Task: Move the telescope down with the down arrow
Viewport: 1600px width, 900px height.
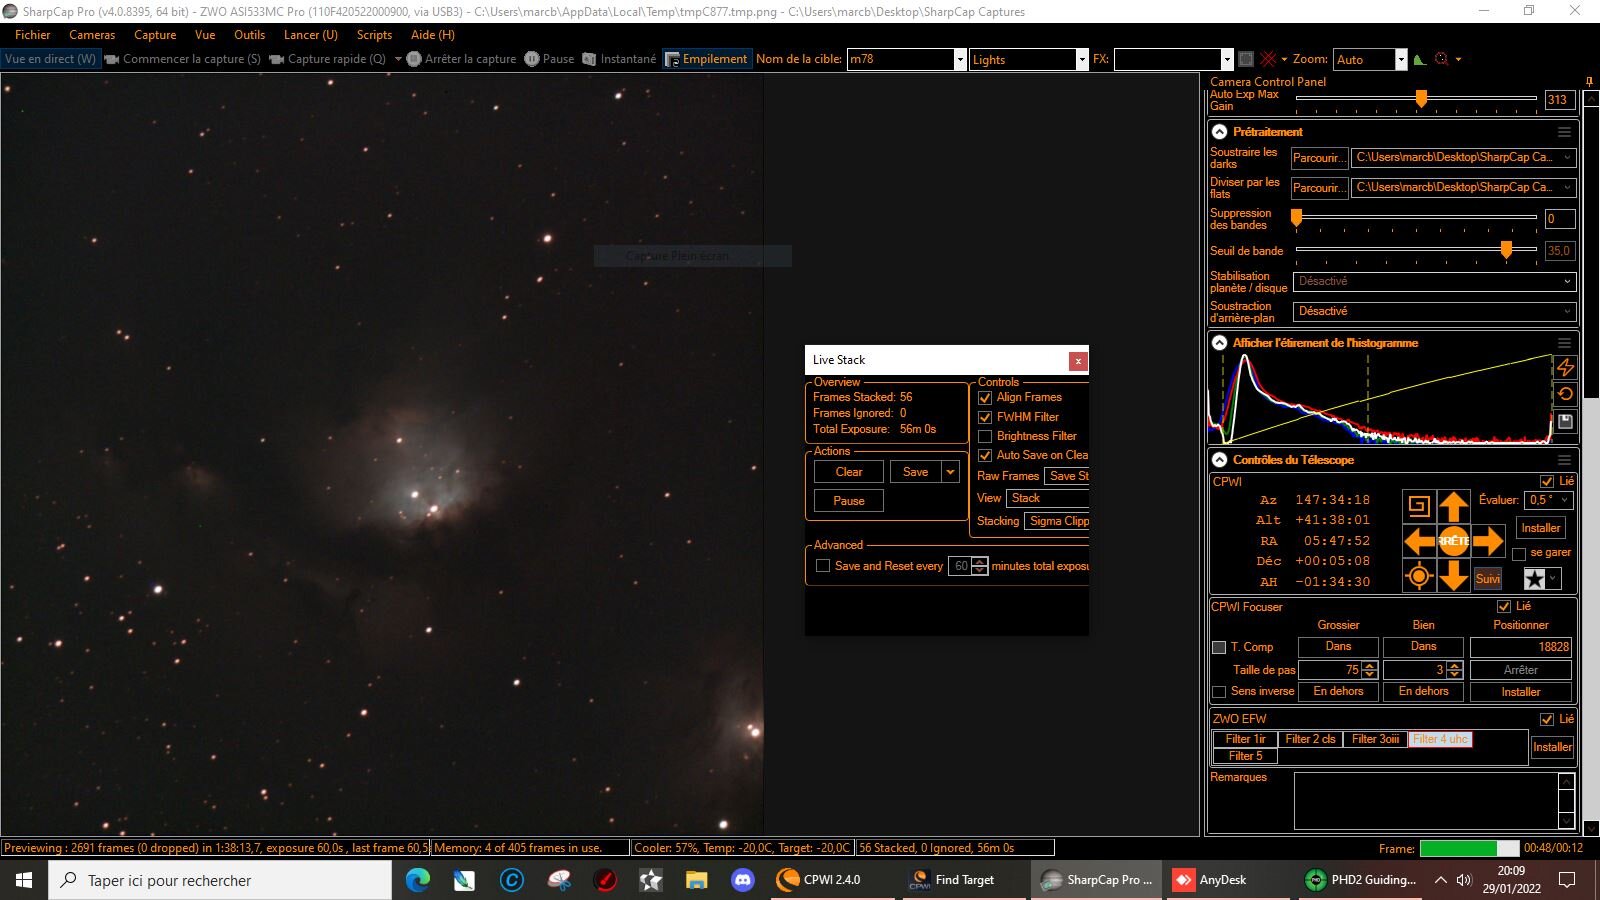Action: (x=1453, y=577)
